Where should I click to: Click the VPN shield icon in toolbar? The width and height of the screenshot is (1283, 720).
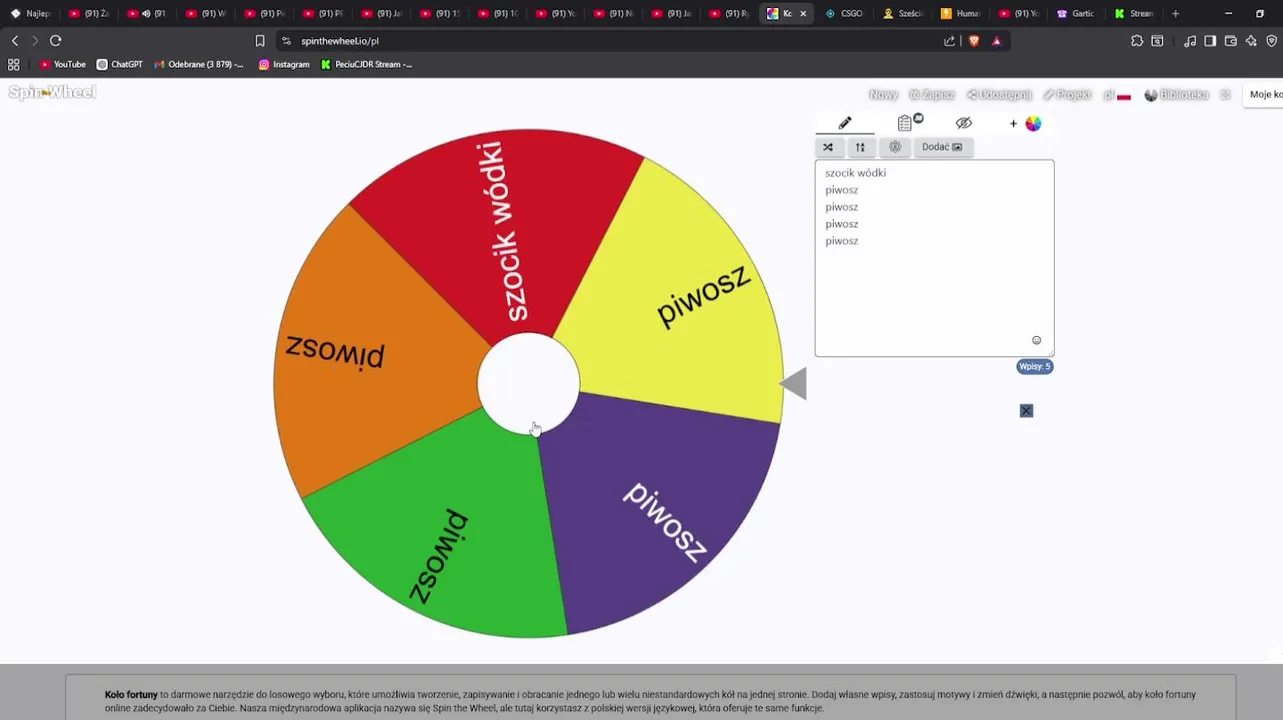click(x=1272, y=41)
